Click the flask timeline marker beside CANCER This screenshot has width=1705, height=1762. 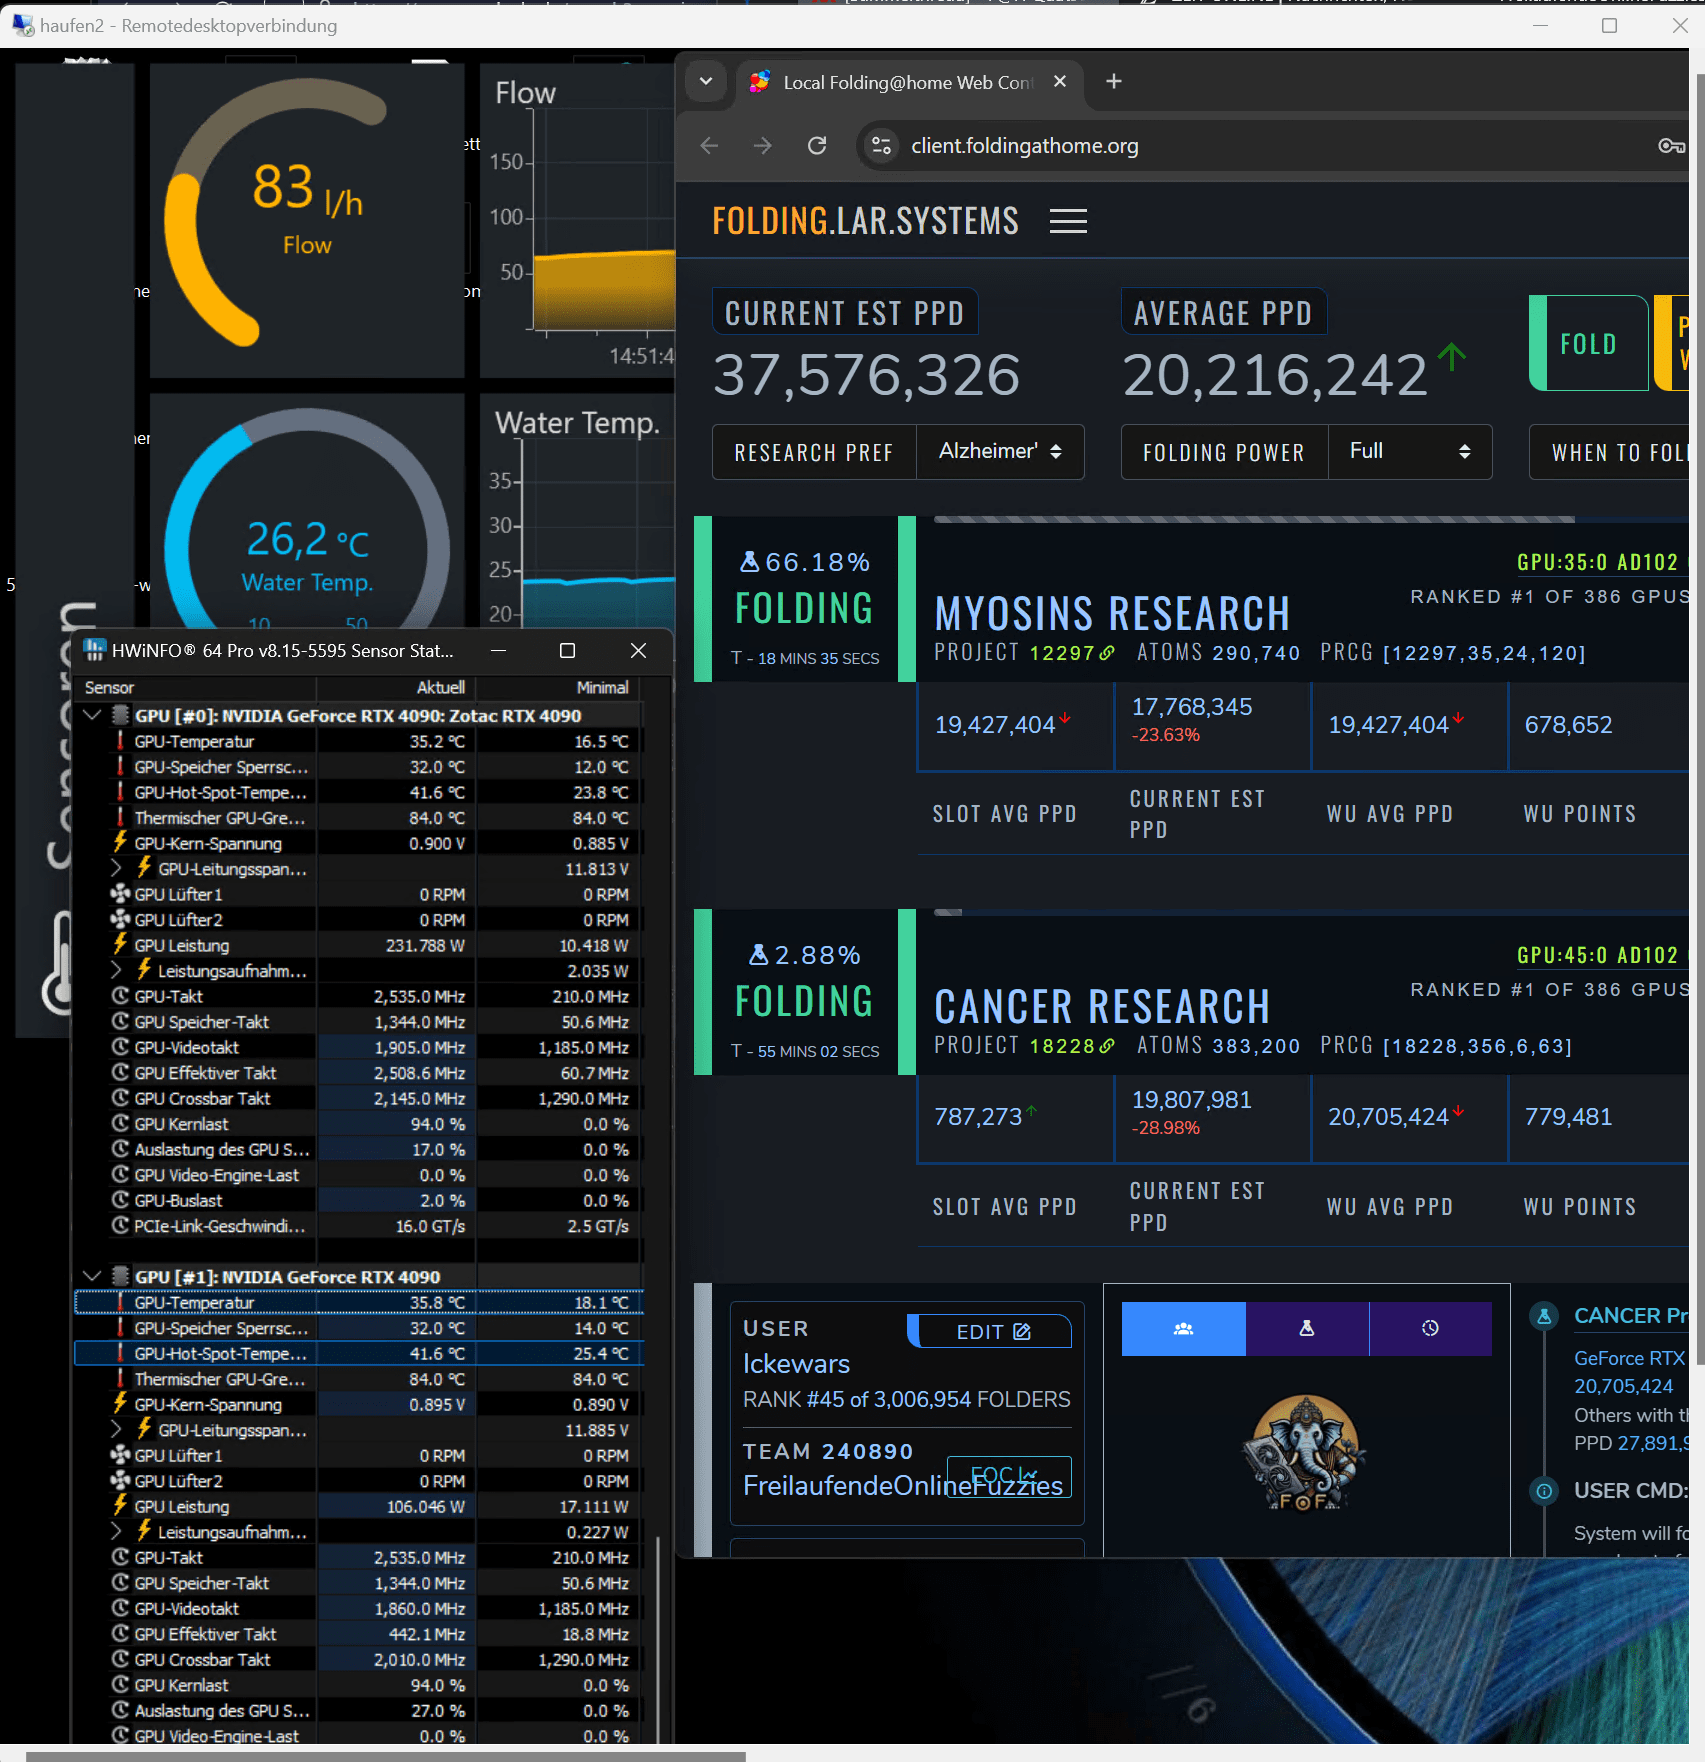point(1544,1316)
